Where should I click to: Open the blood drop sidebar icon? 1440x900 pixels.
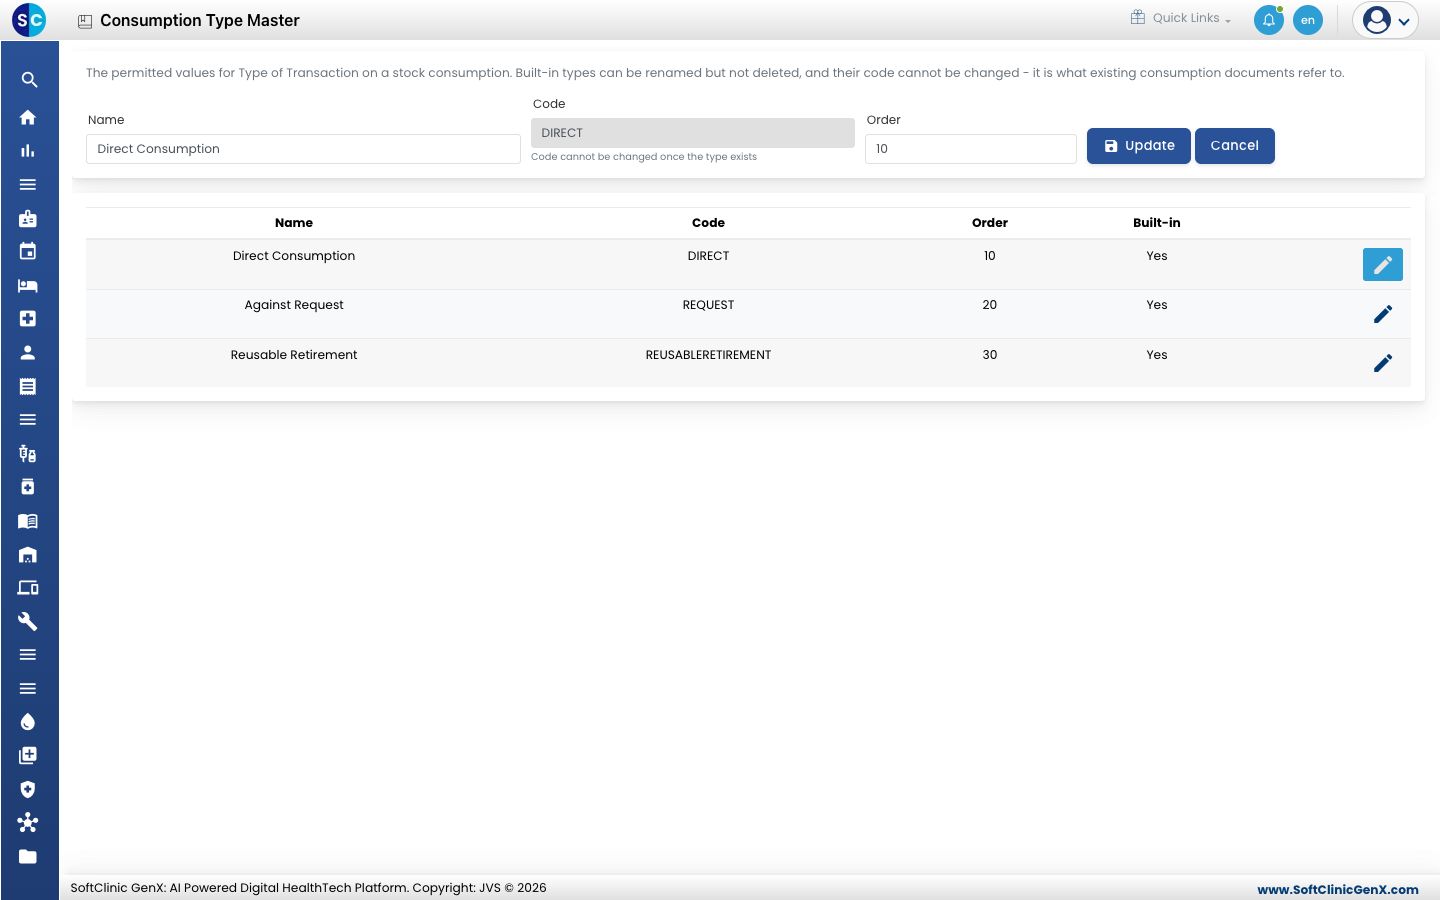click(28, 722)
